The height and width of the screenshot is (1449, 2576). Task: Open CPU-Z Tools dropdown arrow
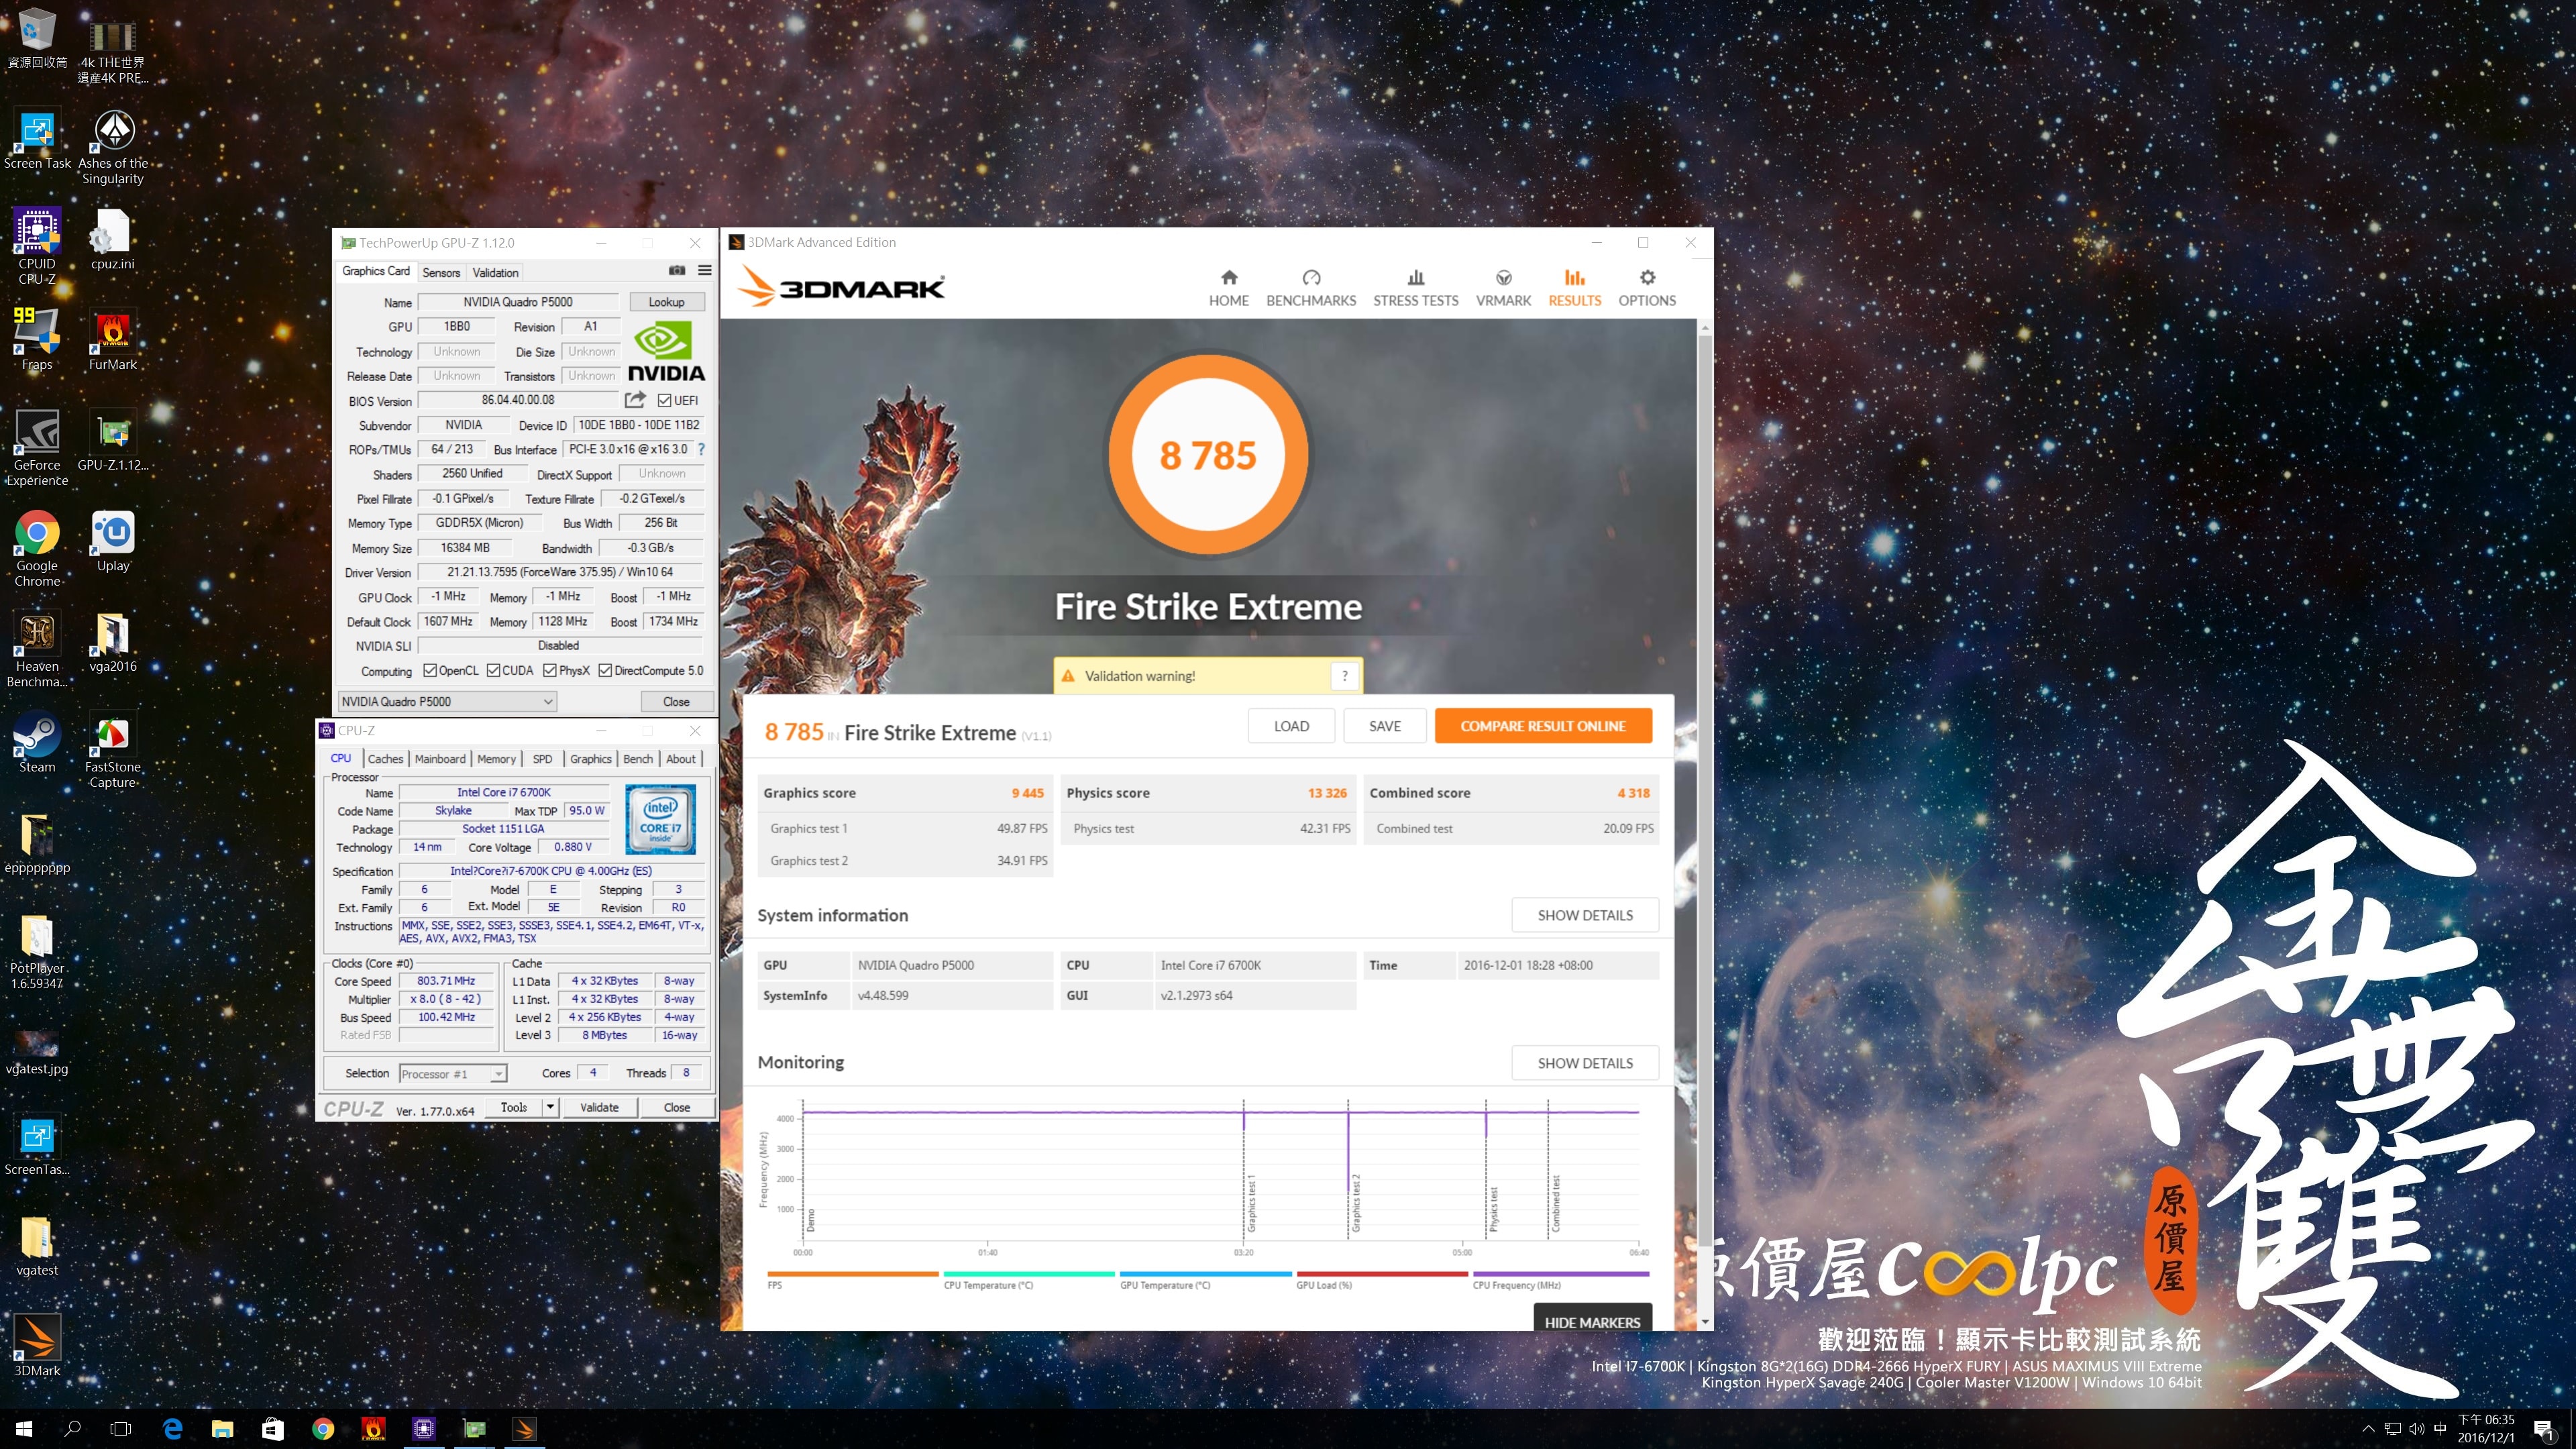(x=549, y=1107)
